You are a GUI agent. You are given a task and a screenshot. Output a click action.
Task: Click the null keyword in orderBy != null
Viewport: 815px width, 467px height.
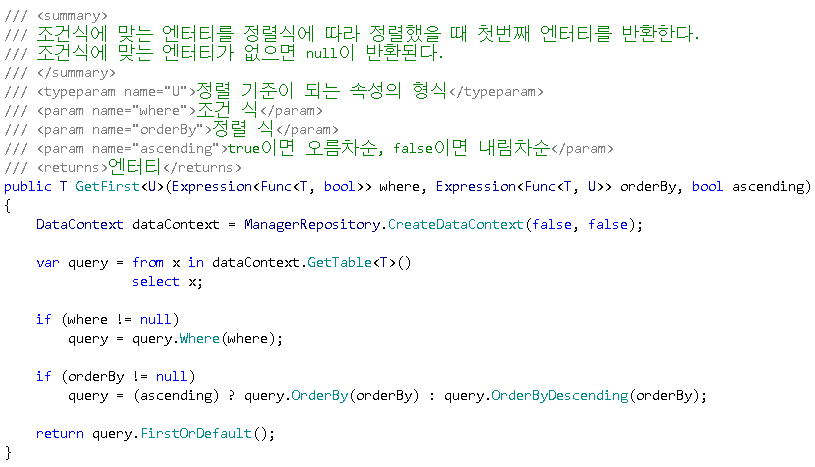click(172, 377)
